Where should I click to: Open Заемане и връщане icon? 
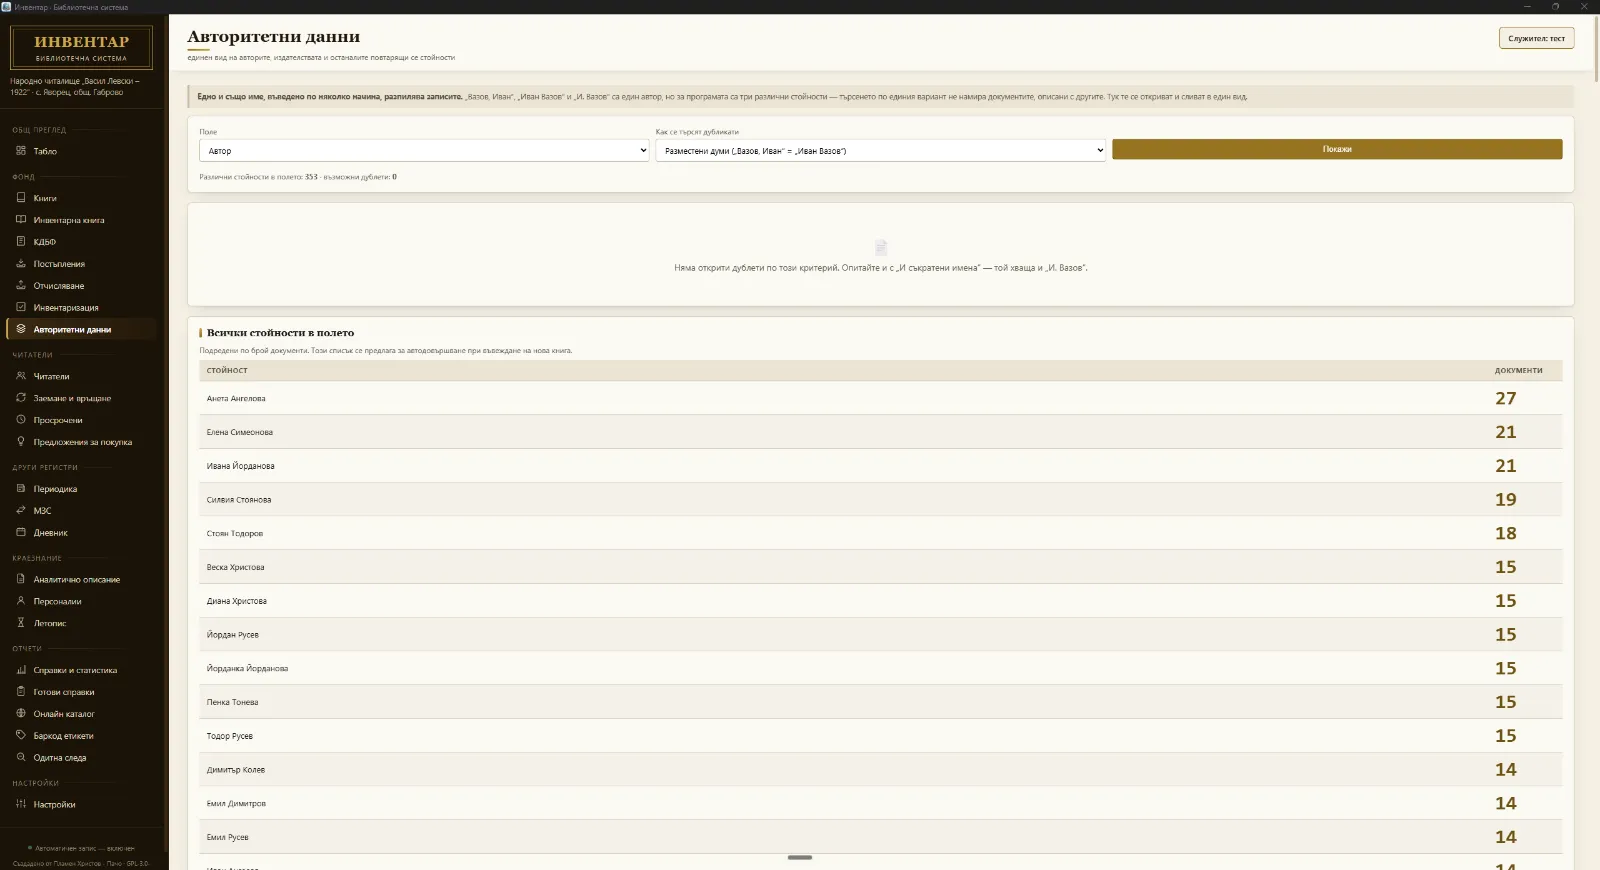click(21, 398)
